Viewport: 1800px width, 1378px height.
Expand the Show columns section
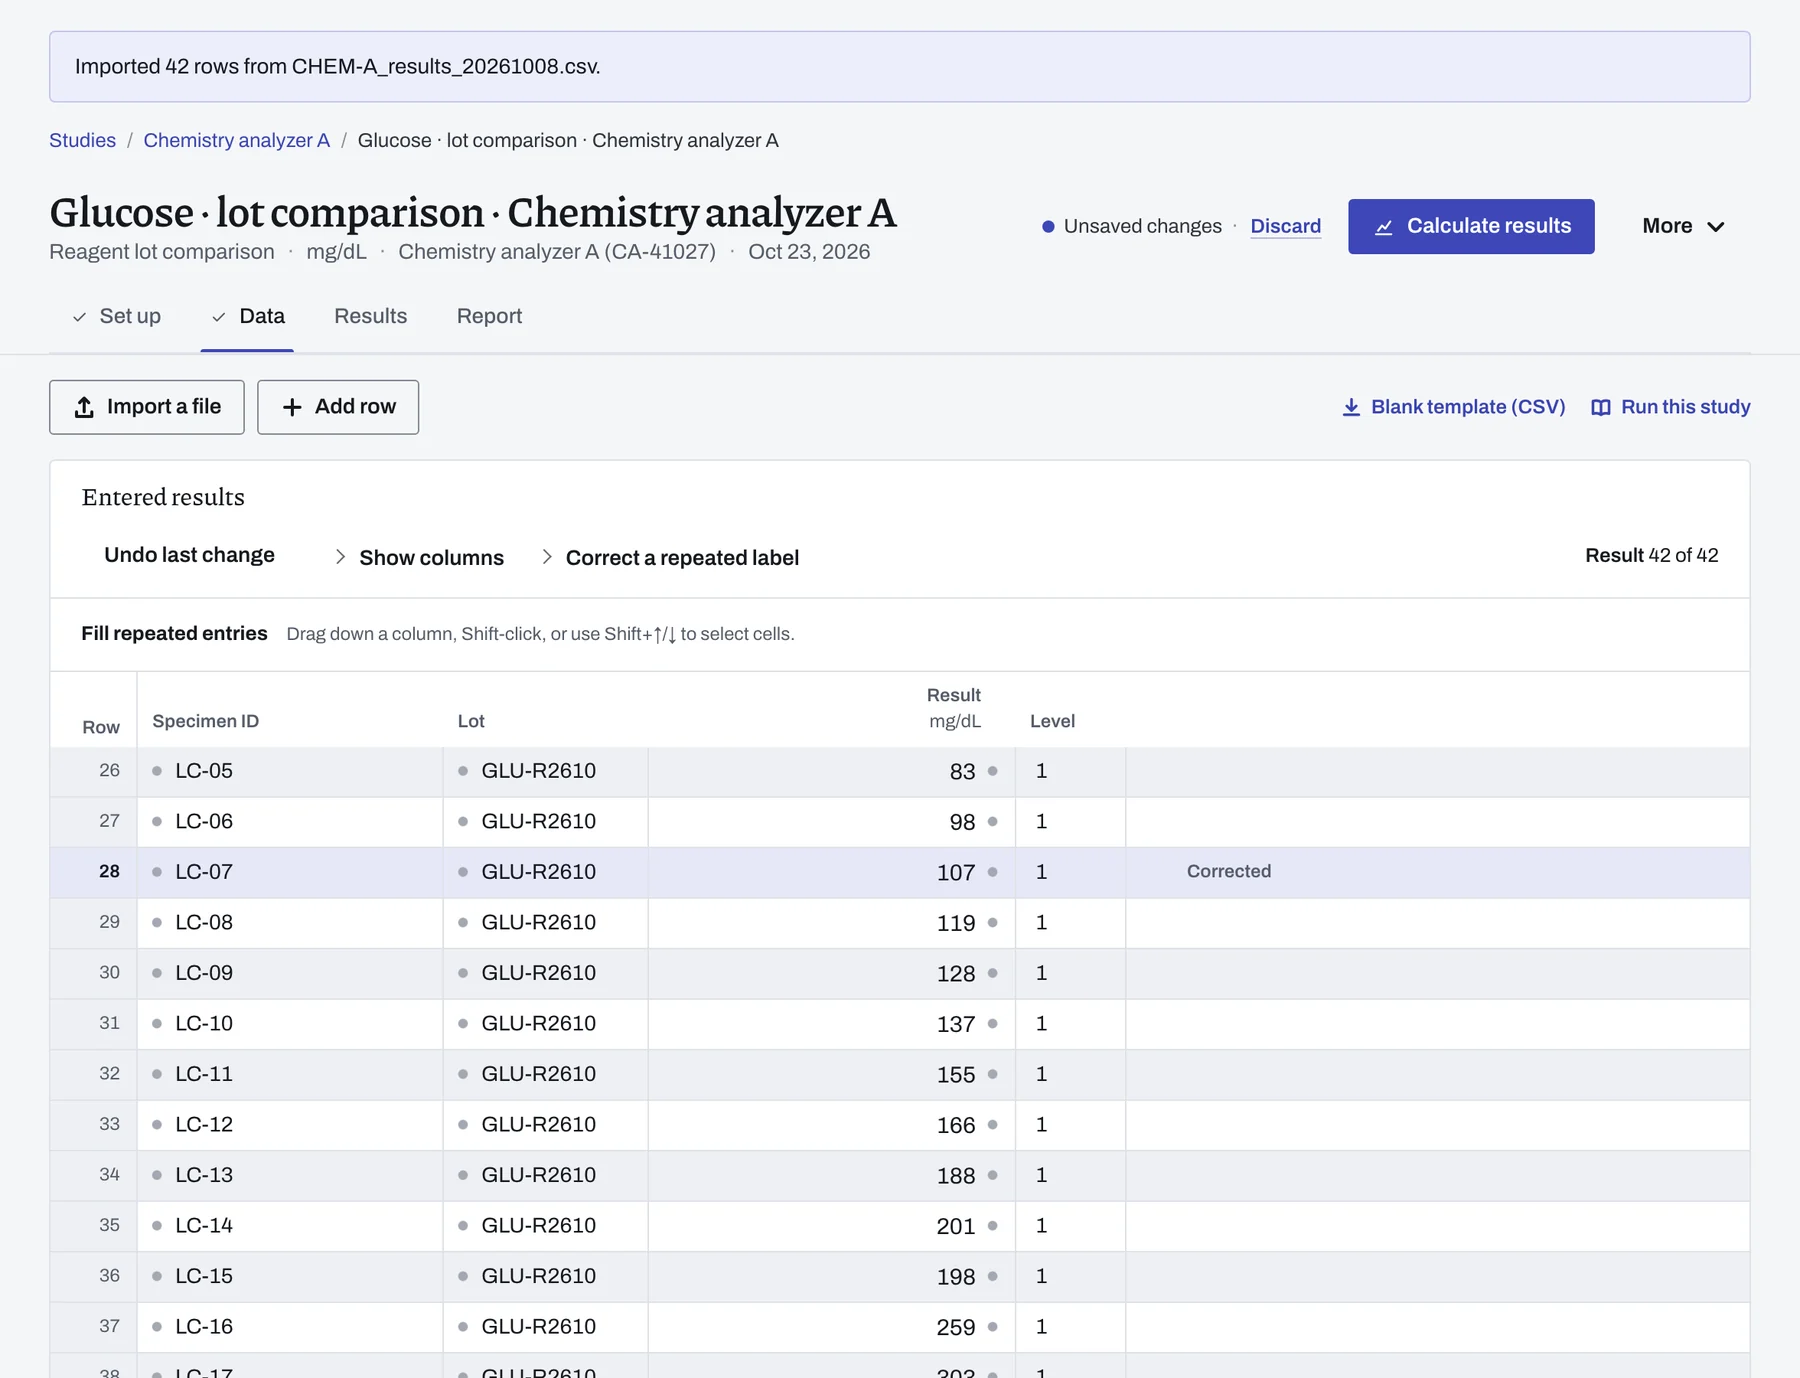[x=419, y=557]
